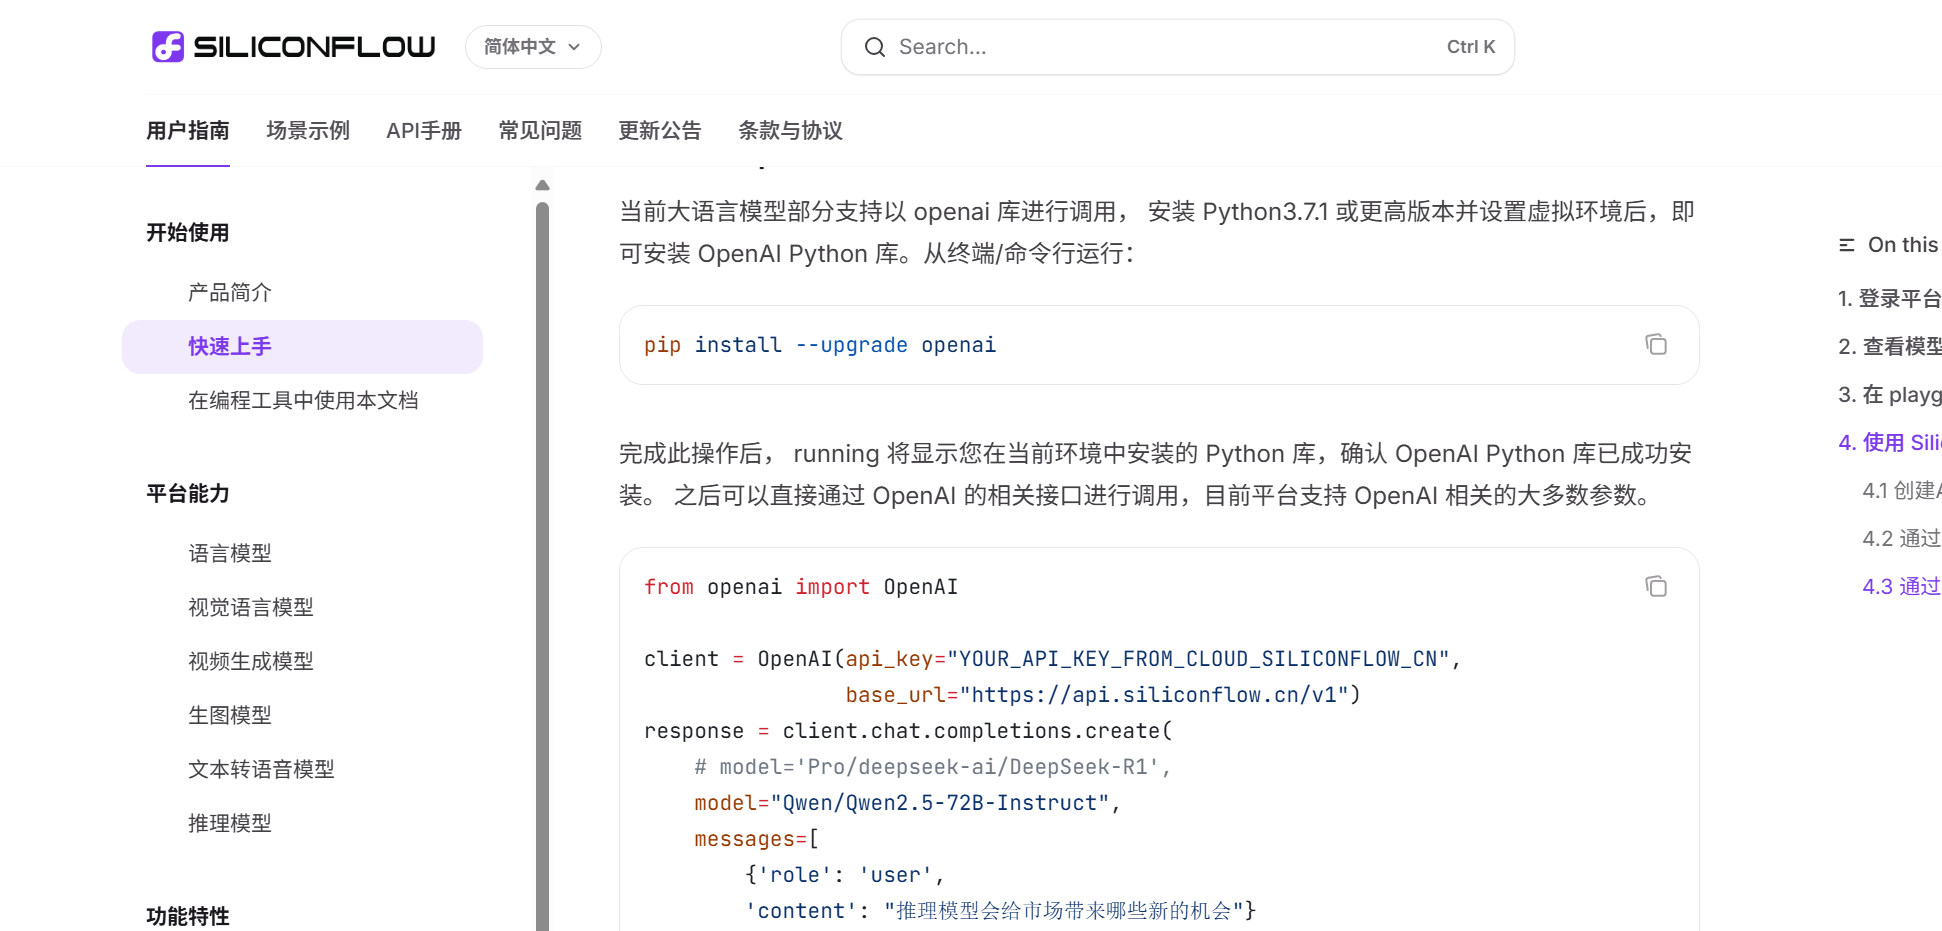Click the api_key placeholder string

click(1198, 659)
